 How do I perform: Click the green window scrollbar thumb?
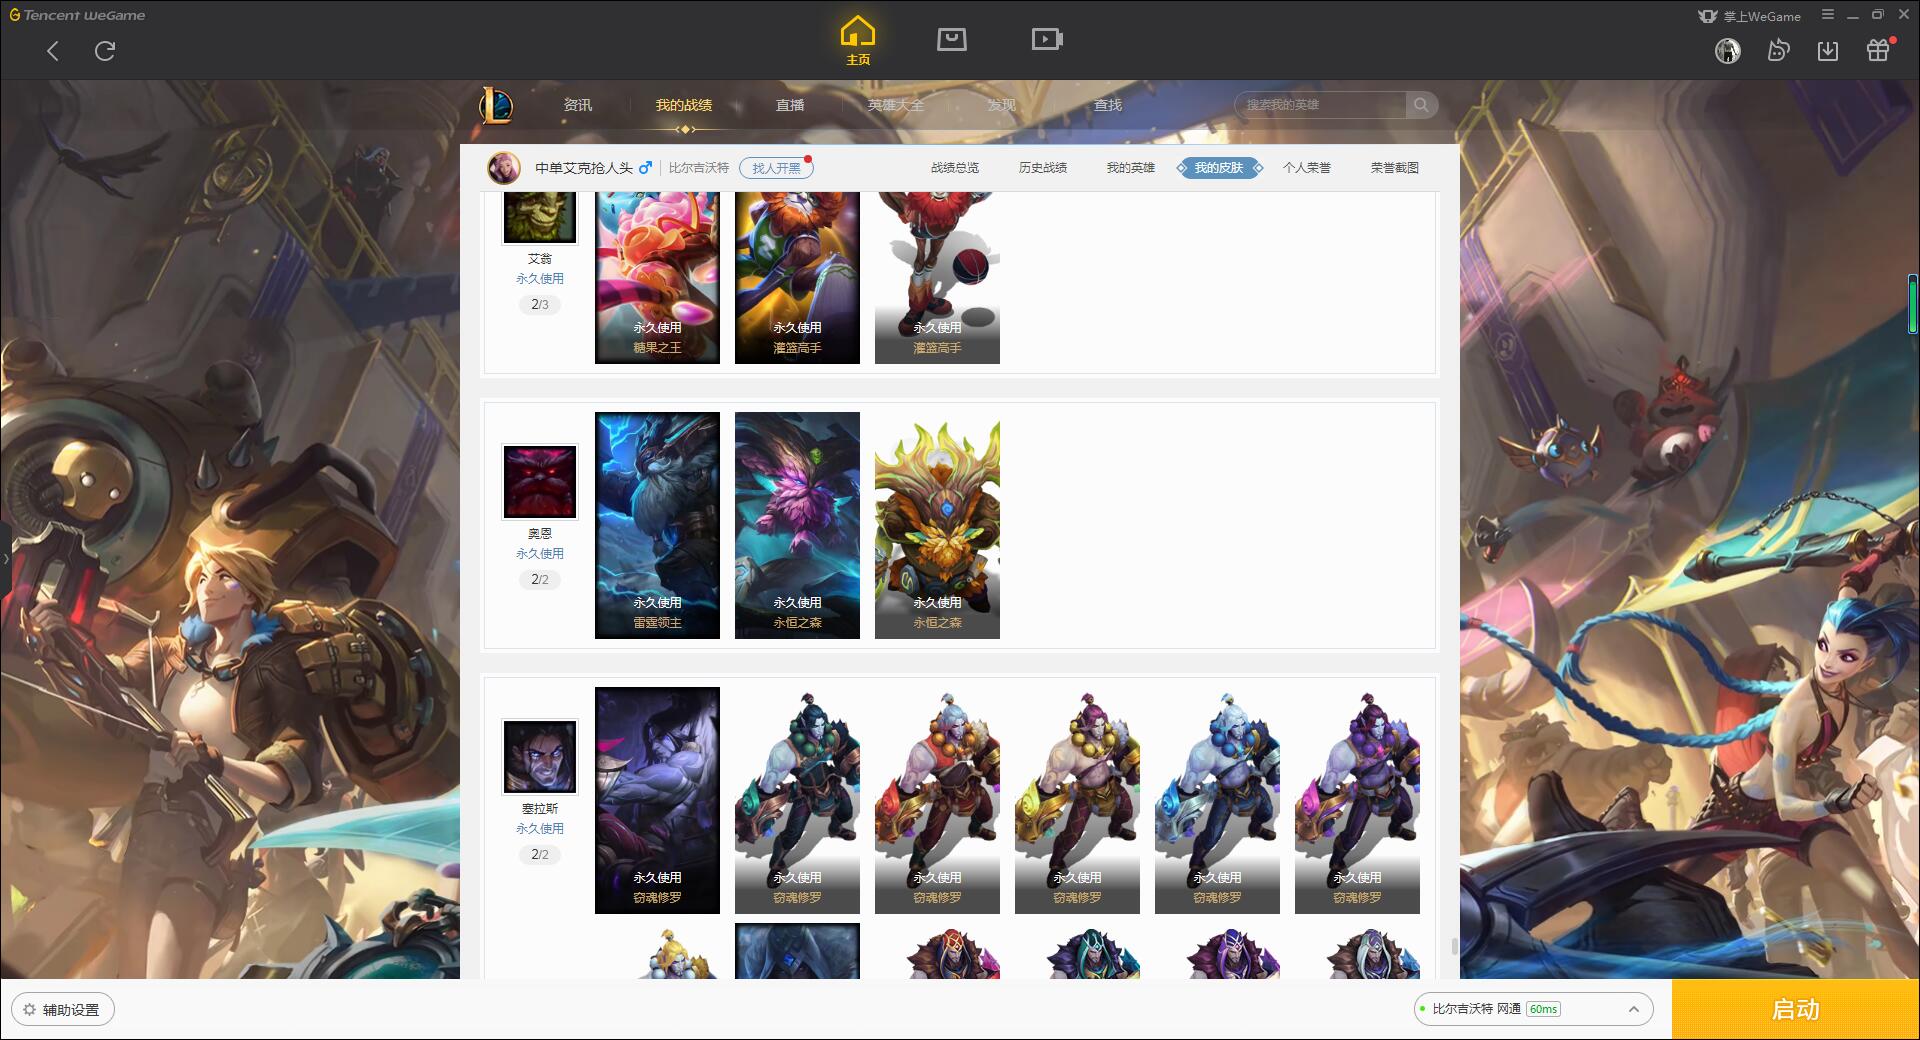tap(1912, 303)
